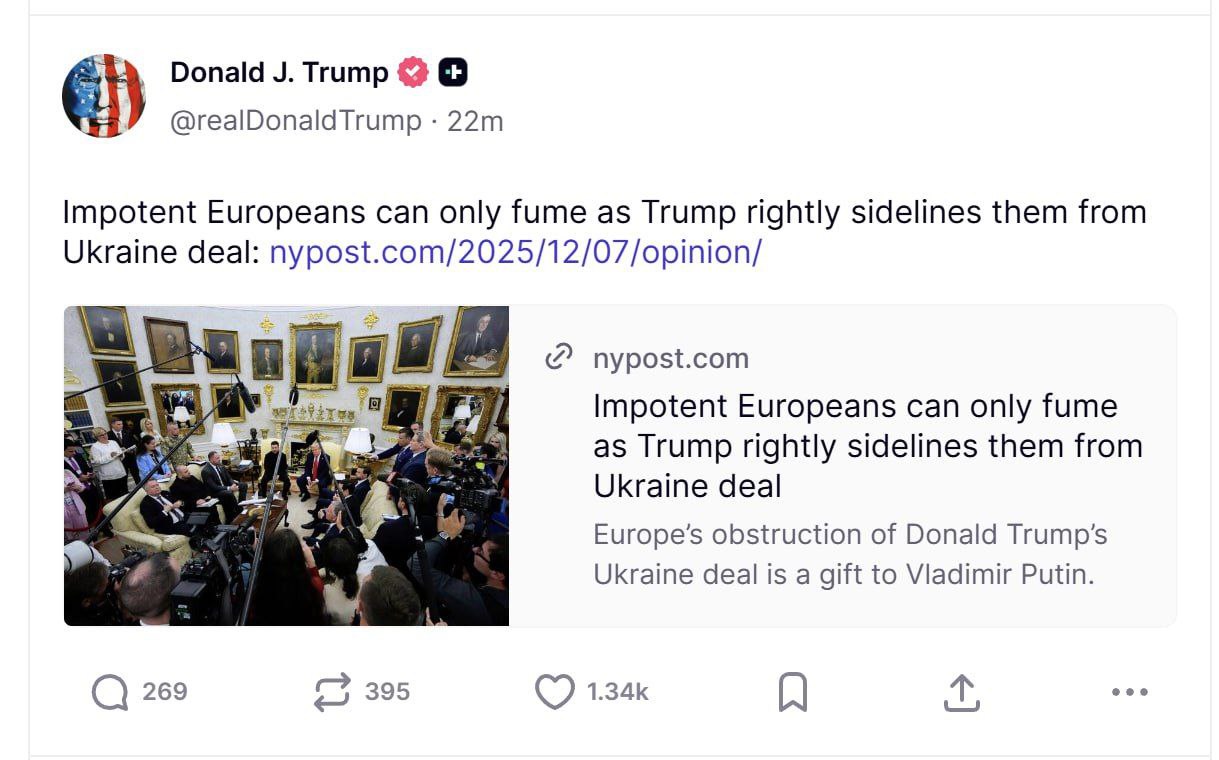Click Donald J. Trump's profile avatar

click(104, 95)
